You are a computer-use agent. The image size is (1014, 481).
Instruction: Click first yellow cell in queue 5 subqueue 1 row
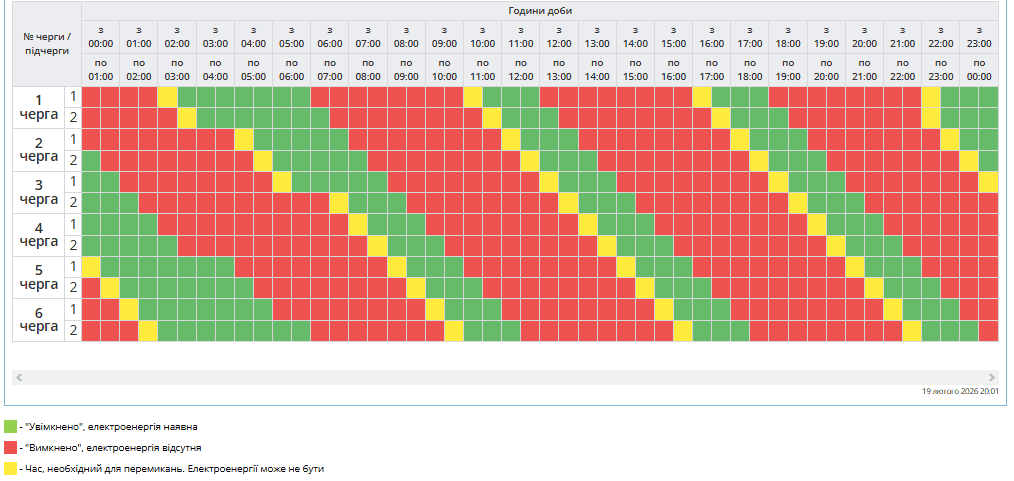[x=91, y=267]
